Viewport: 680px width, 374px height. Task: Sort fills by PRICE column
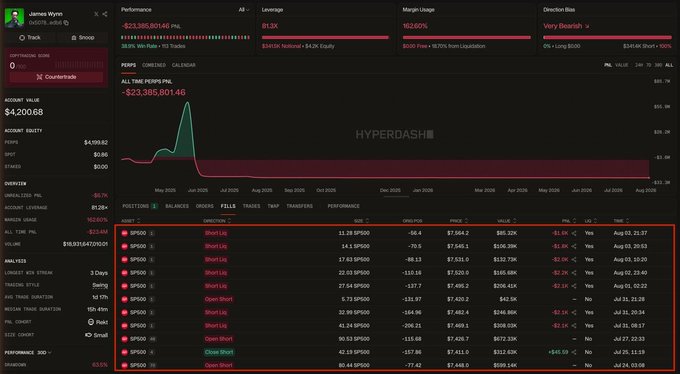(x=459, y=221)
